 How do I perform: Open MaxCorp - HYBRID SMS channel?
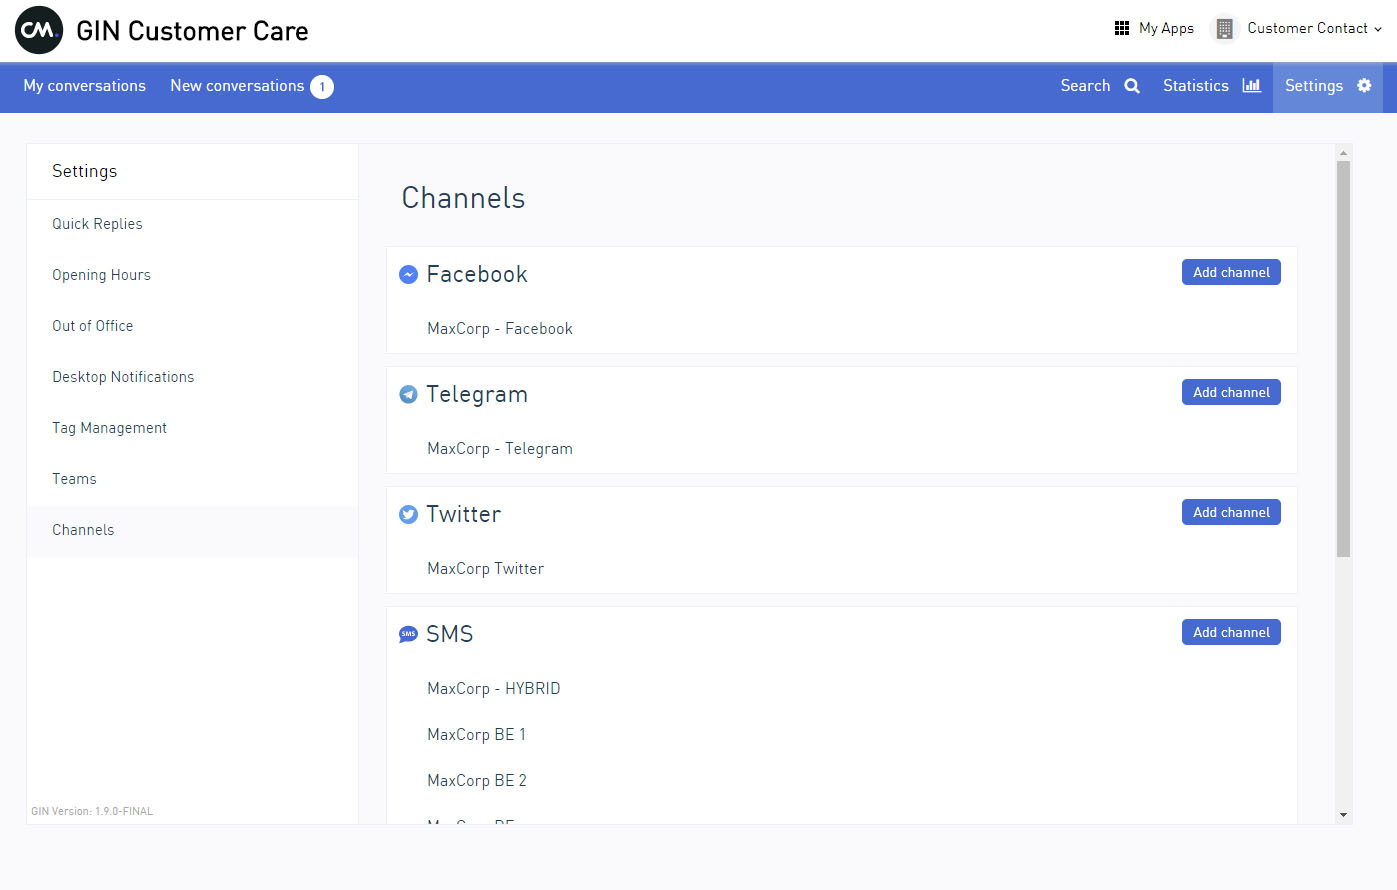[x=494, y=689]
